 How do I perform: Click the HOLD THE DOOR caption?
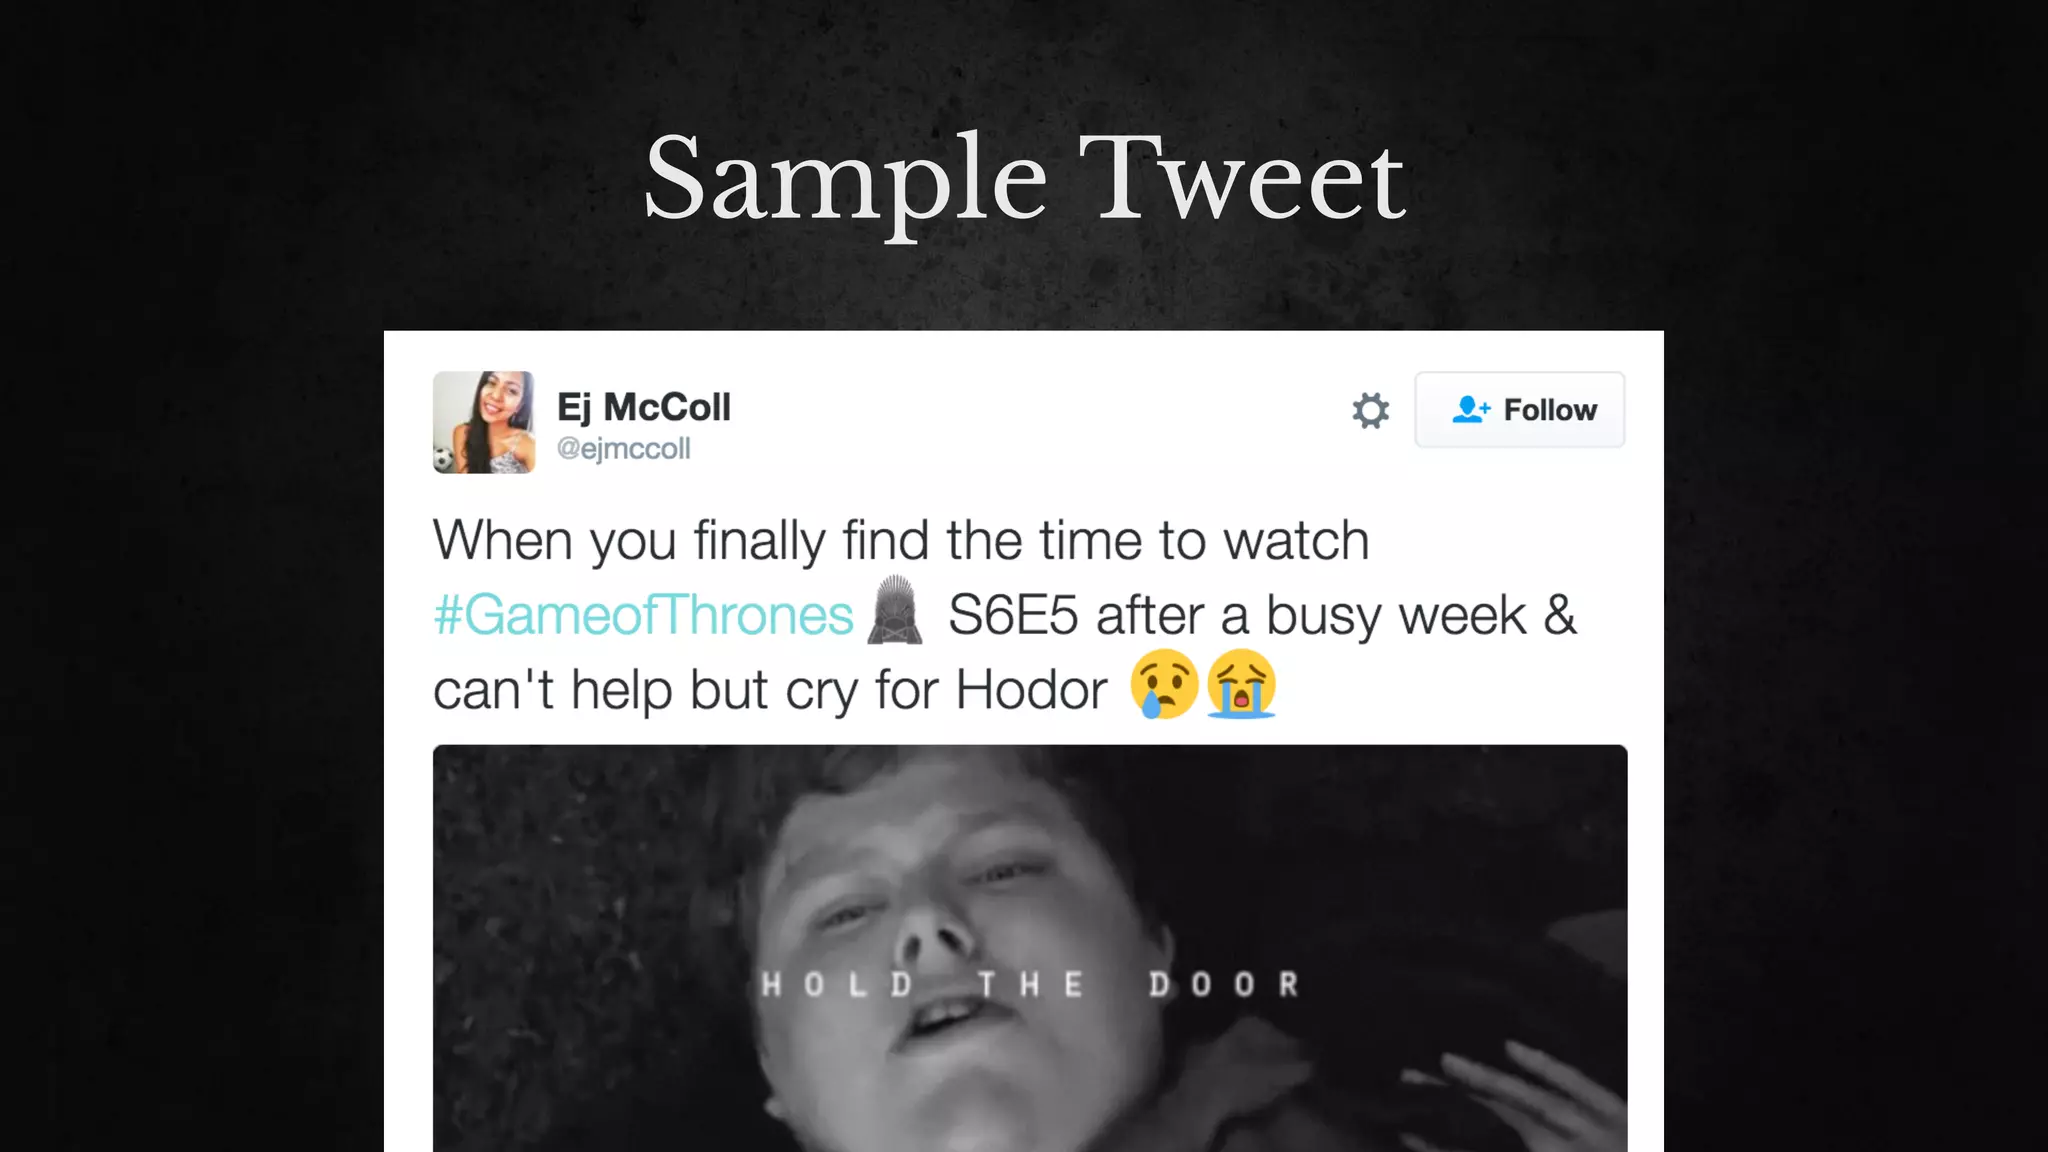[1030, 984]
